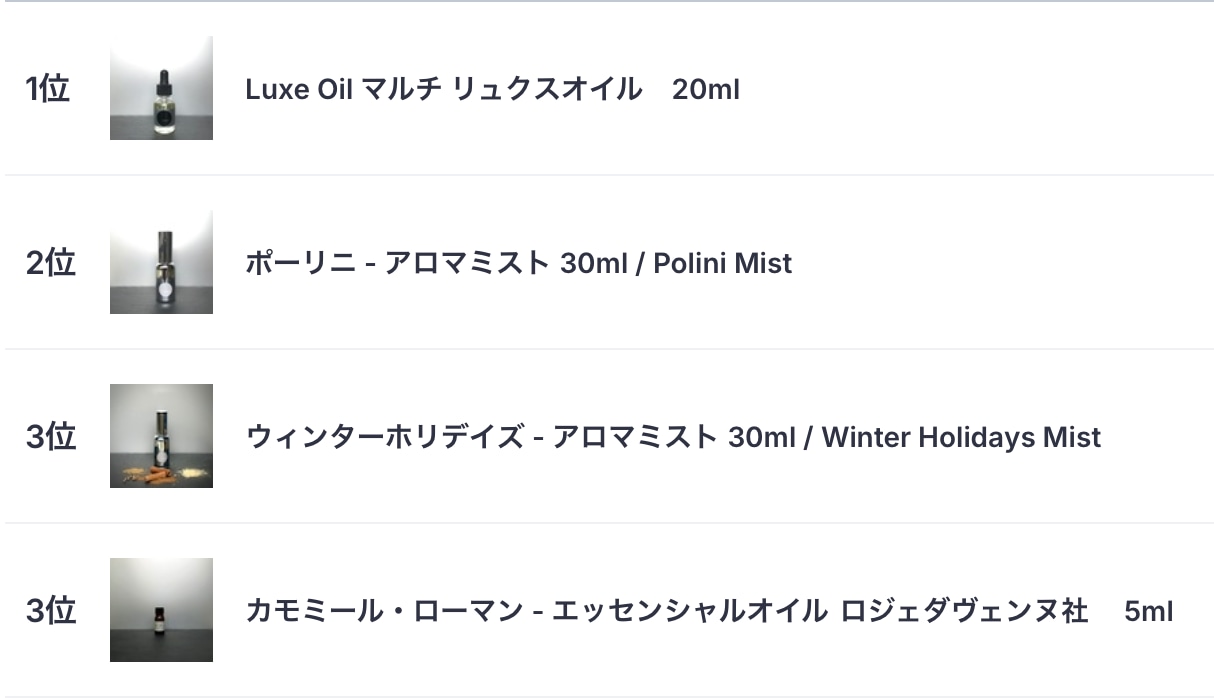Select the 3位 label beside Winter Holidays Mist
Screen dimensions: 1214x698
click(50, 437)
